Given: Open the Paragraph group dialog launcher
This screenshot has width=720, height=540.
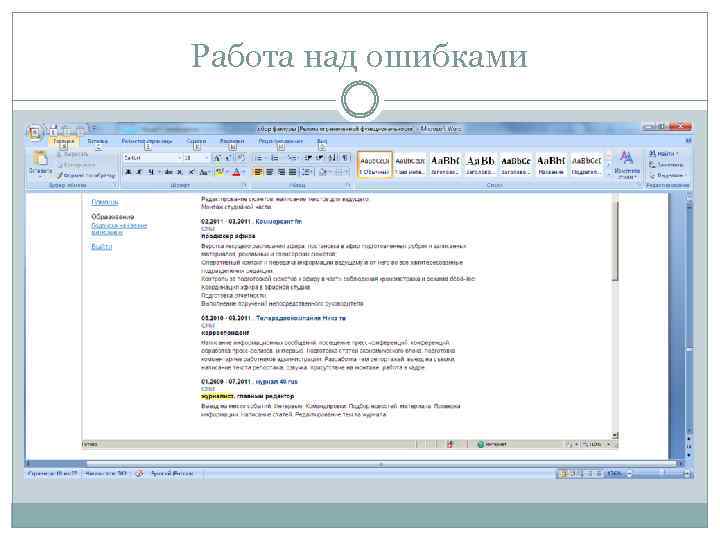Looking at the screenshot, I should [x=348, y=185].
